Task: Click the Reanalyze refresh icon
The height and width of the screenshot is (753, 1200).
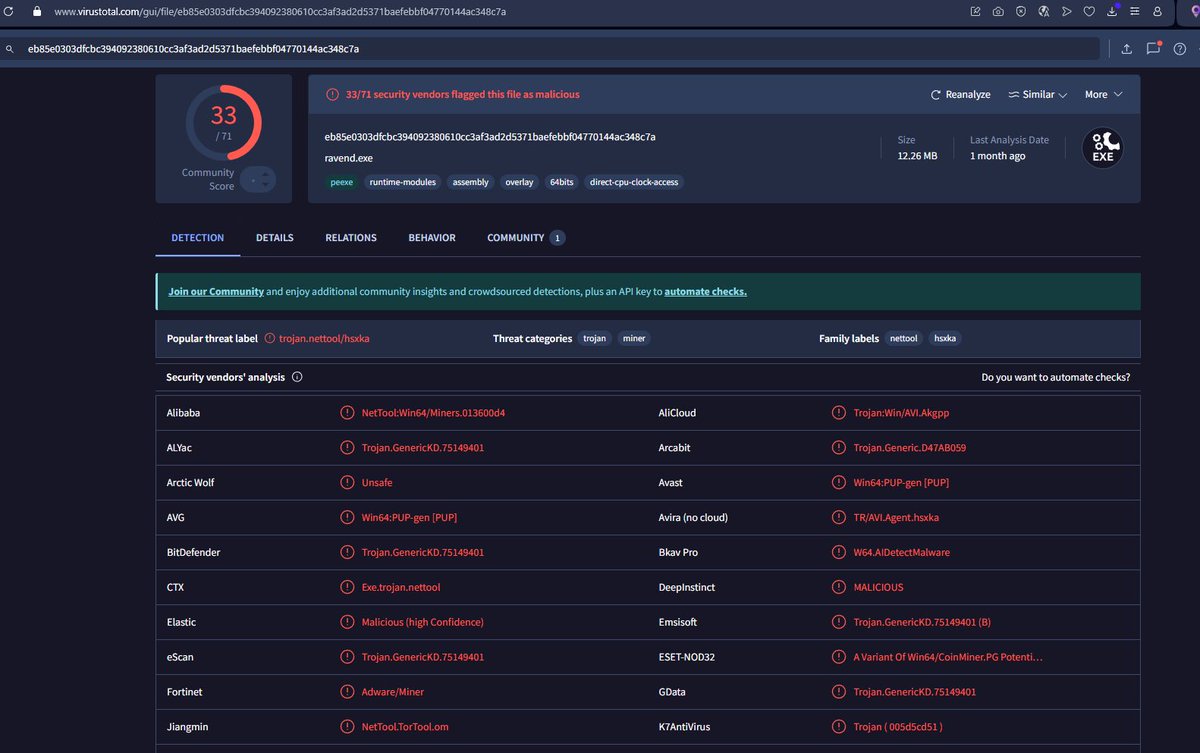Action: click(936, 95)
